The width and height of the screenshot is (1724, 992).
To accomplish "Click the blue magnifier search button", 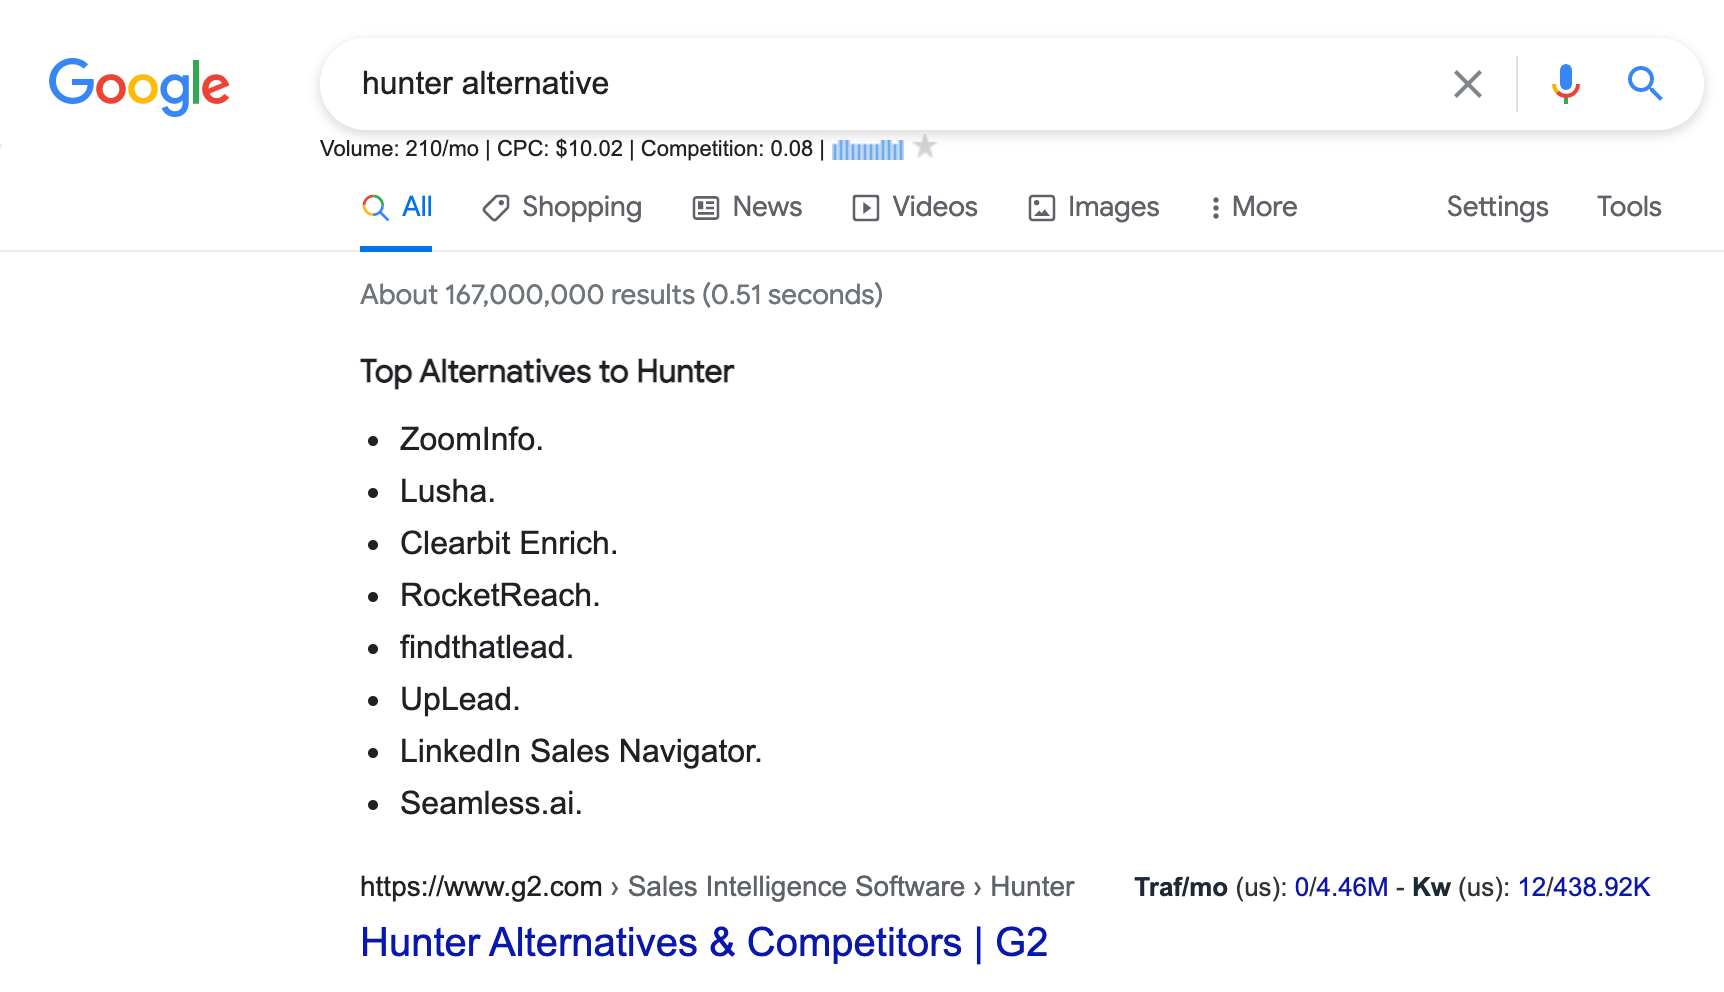I will pyautogui.click(x=1644, y=84).
